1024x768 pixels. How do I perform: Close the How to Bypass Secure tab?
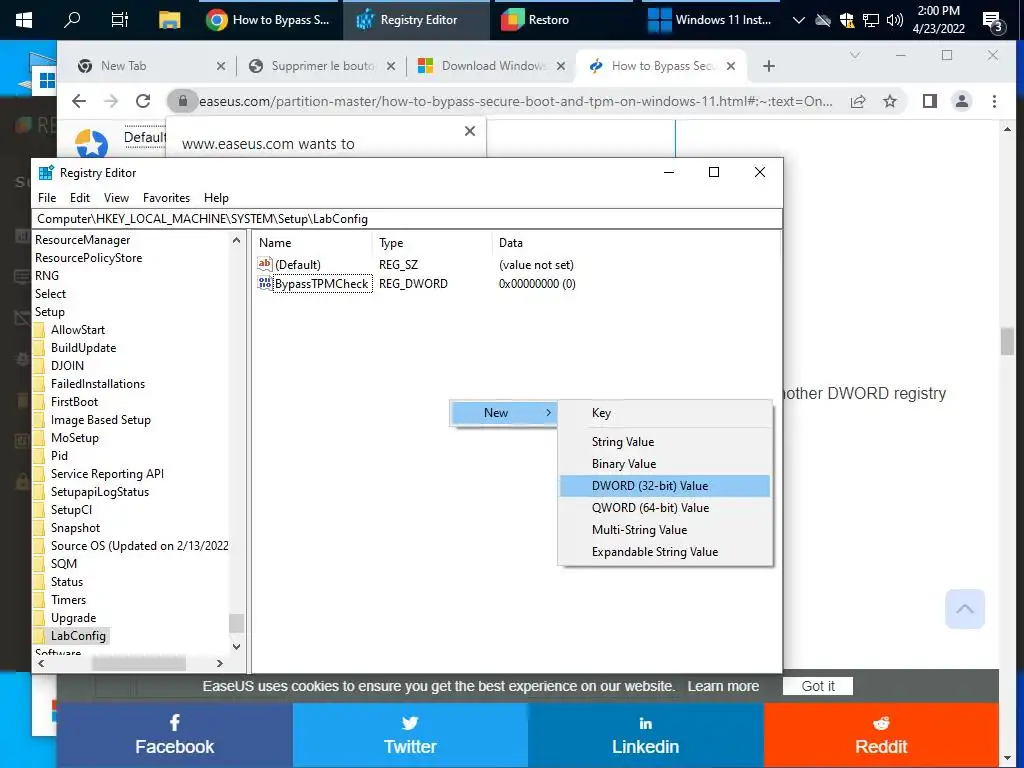(731, 66)
